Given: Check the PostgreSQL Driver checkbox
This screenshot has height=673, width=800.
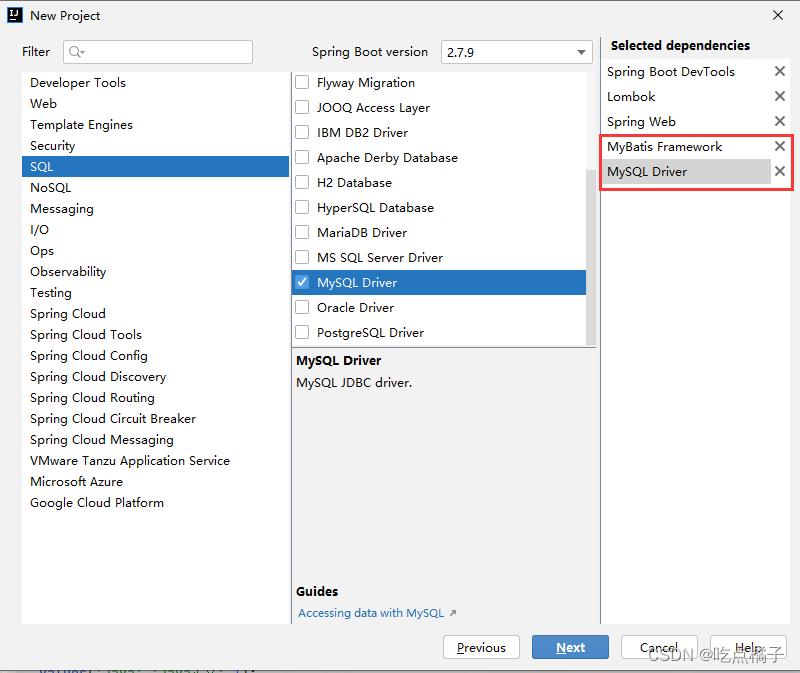Looking at the screenshot, I should [x=302, y=332].
